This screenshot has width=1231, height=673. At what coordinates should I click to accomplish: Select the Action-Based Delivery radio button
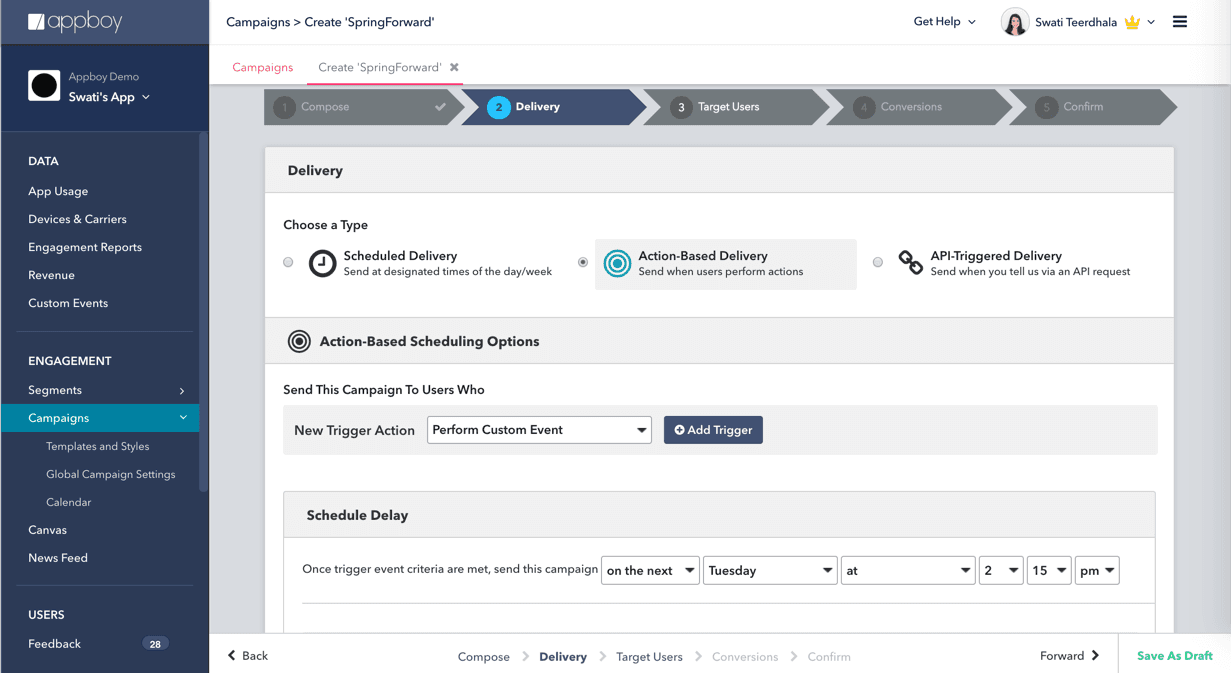click(x=583, y=263)
